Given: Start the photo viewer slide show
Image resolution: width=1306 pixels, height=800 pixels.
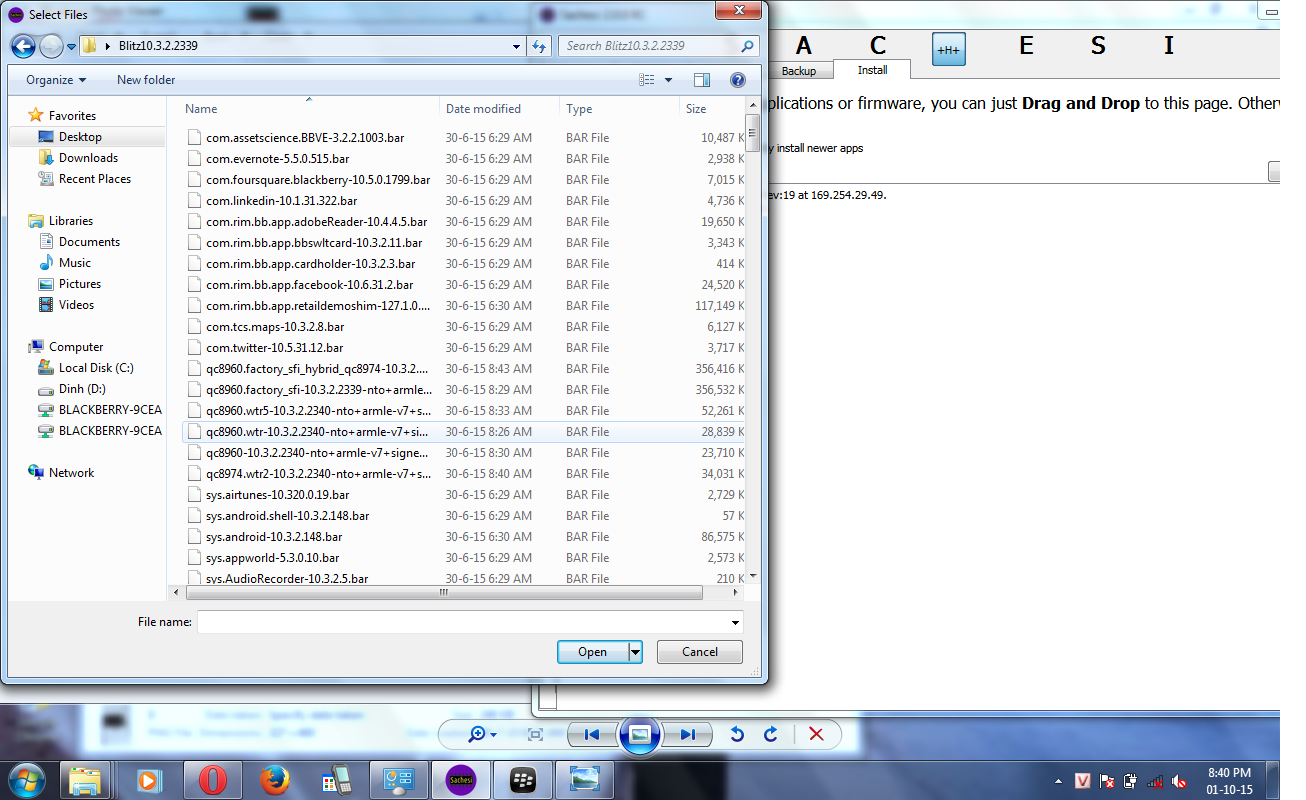Looking at the screenshot, I should coord(640,734).
